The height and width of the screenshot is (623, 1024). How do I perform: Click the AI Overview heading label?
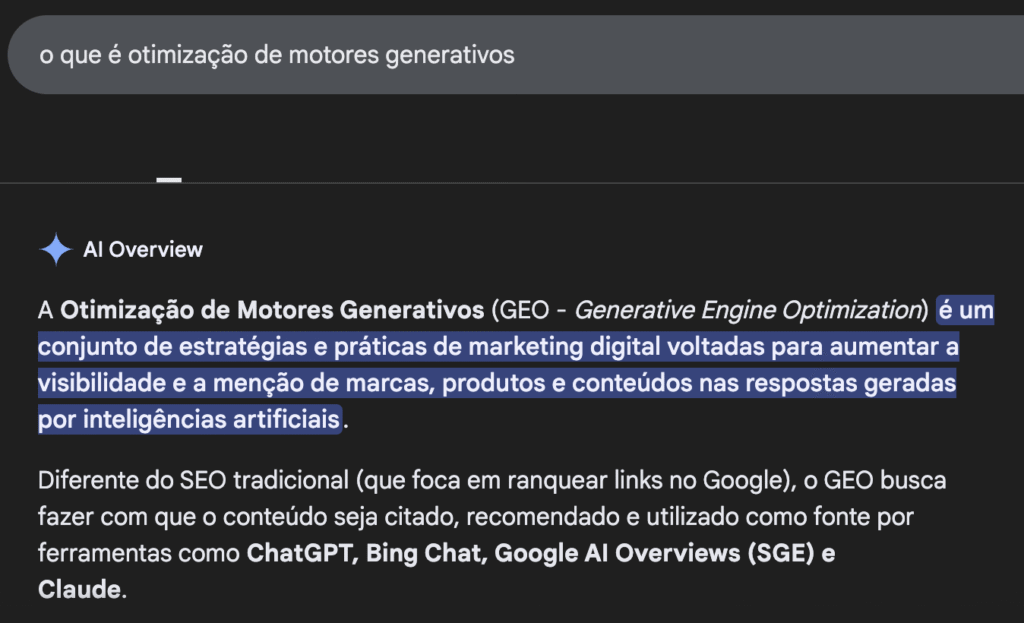[143, 250]
